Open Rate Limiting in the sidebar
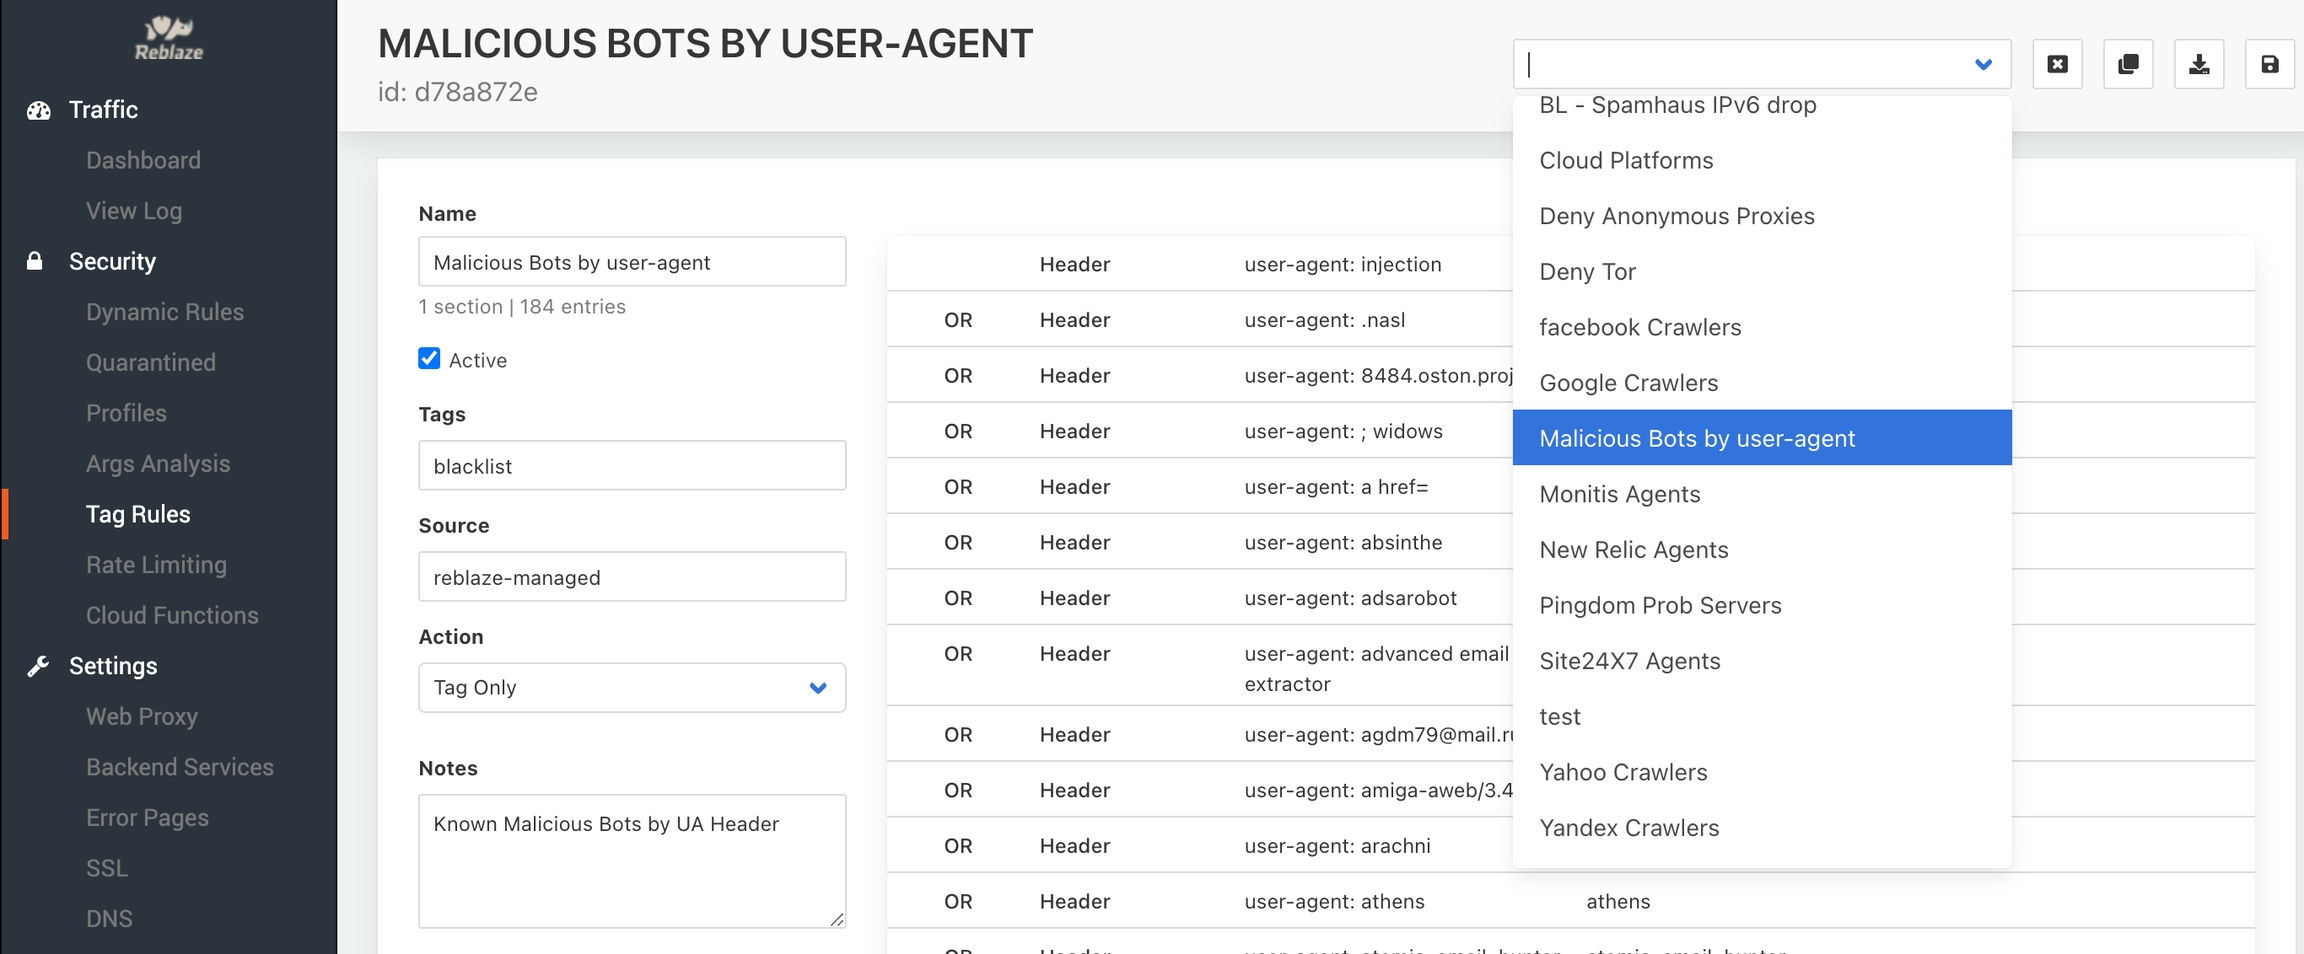The height and width of the screenshot is (954, 2304). click(156, 565)
